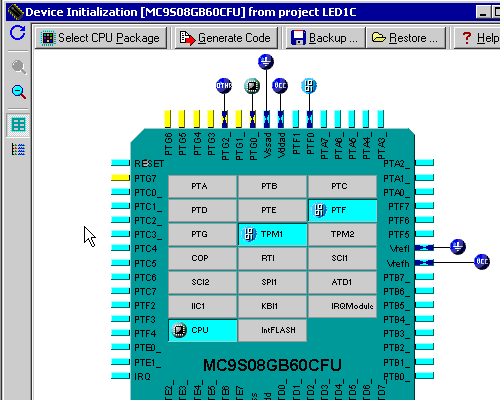500x400 pixels.
Task: Click the ground bubble connected to Vrefl
Action: point(458,247)
